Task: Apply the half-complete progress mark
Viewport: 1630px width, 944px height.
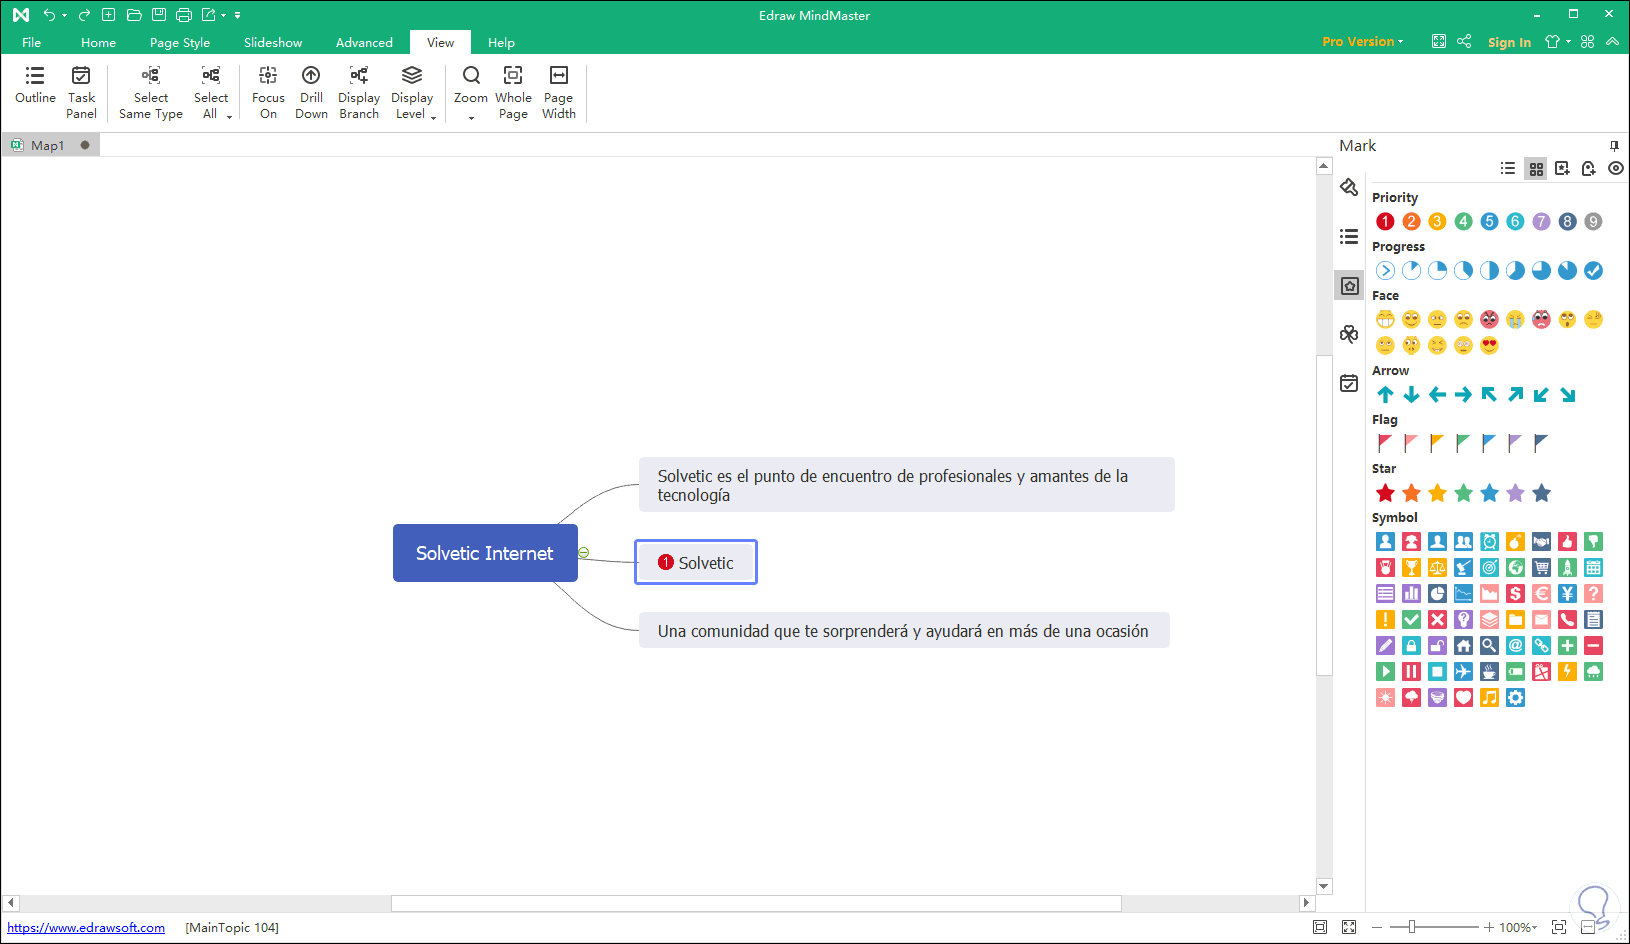Action: pos(1489,271)
